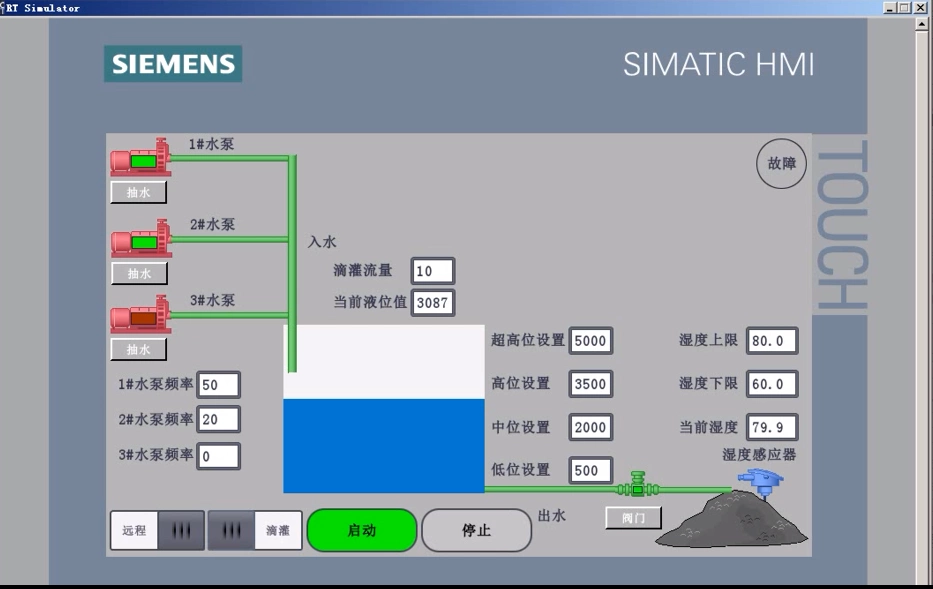Click the 故障 fault indicator circle
Screen dimensions: 933x589
coord(781,163)
